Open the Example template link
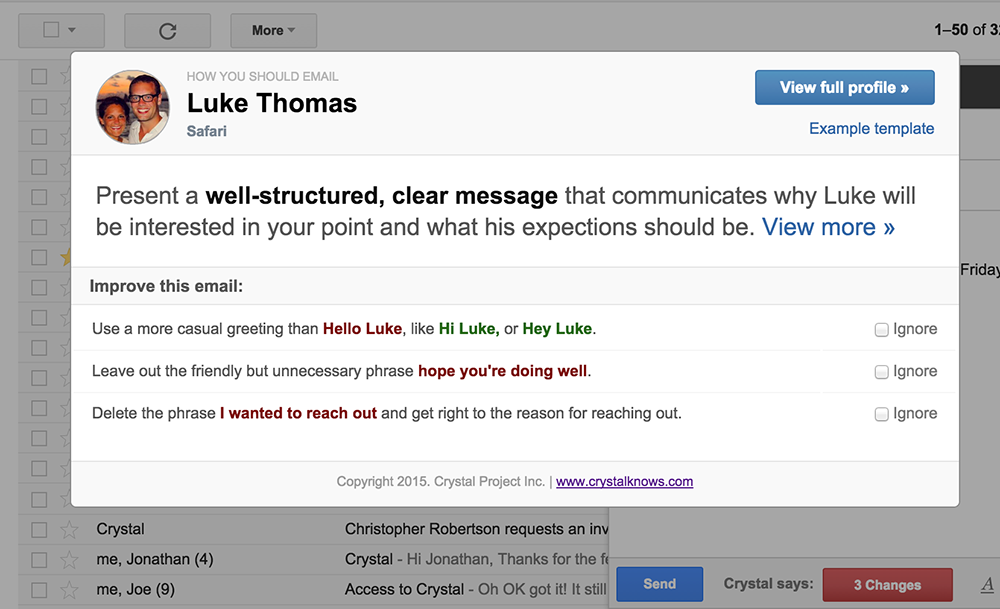This screenshot has width=1000, height=609. pyautogui.click(x=871, y=128)
